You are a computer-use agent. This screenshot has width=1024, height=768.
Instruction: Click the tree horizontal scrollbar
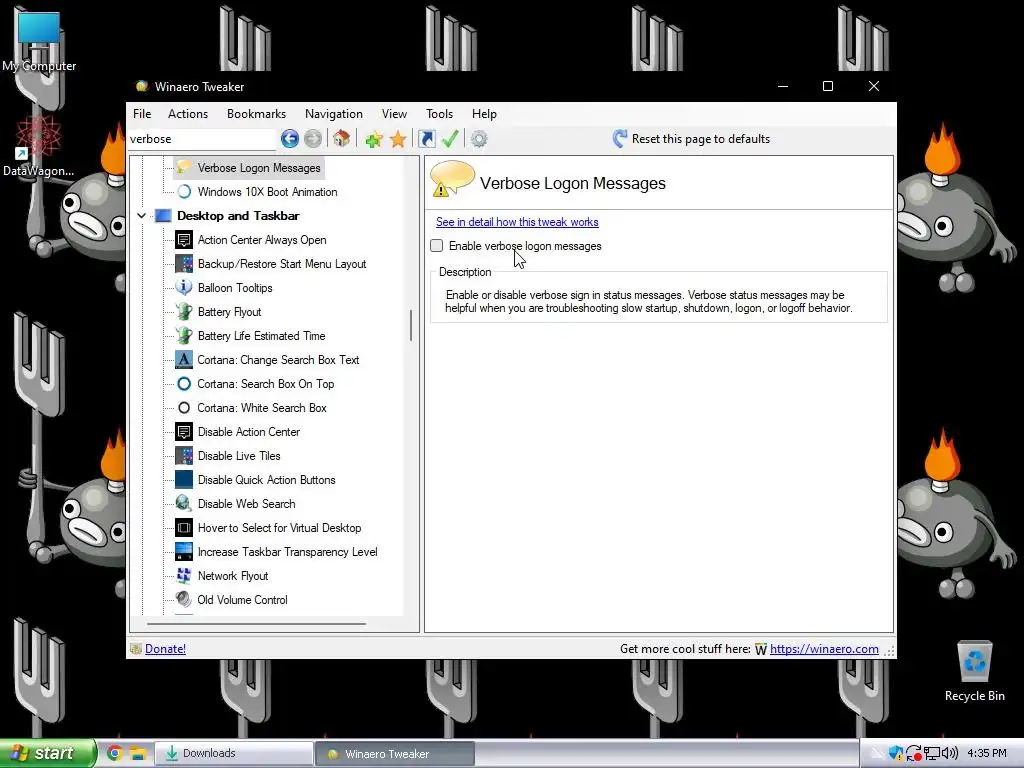click(x=256, y=624)
